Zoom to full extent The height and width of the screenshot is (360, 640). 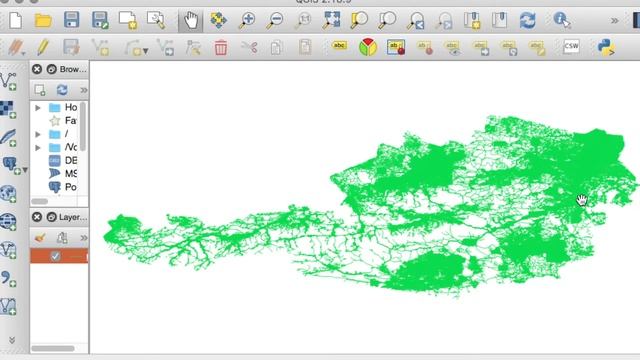(331, 20)
